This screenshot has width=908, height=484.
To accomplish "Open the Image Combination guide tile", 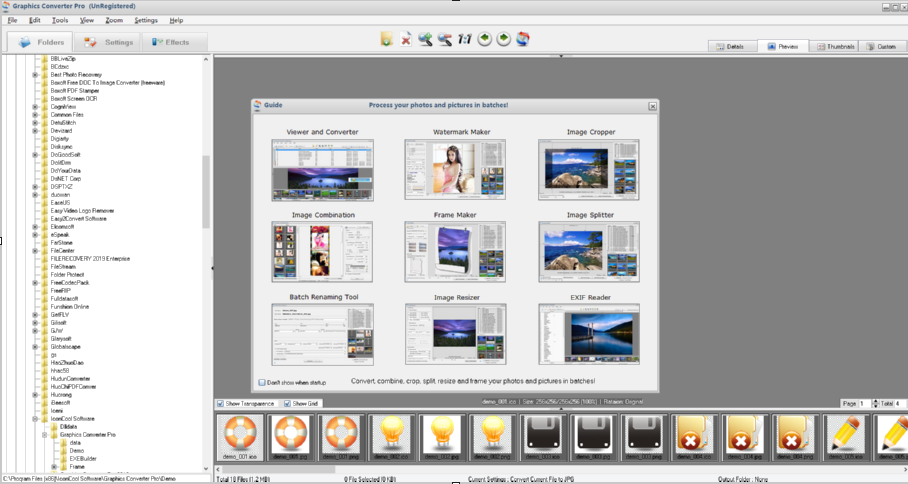I will pyautogui.click(x=323, y=252).
